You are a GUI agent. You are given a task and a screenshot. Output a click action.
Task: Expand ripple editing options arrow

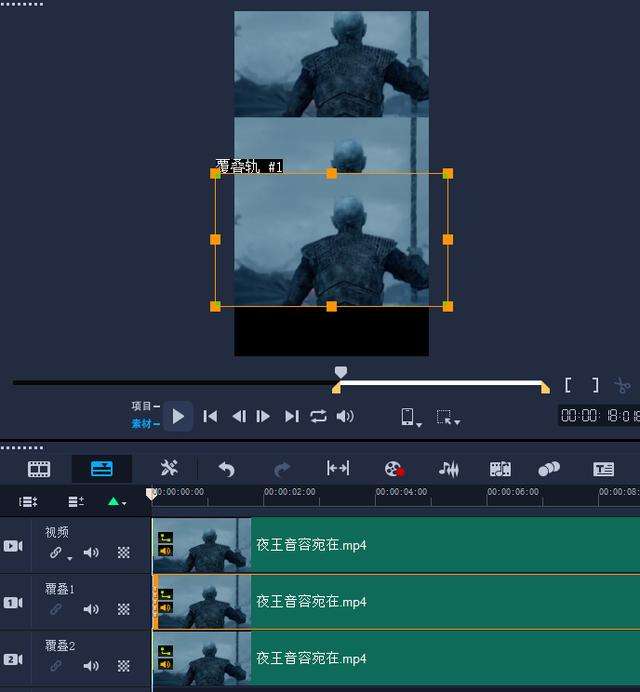(x=69, y=559)
